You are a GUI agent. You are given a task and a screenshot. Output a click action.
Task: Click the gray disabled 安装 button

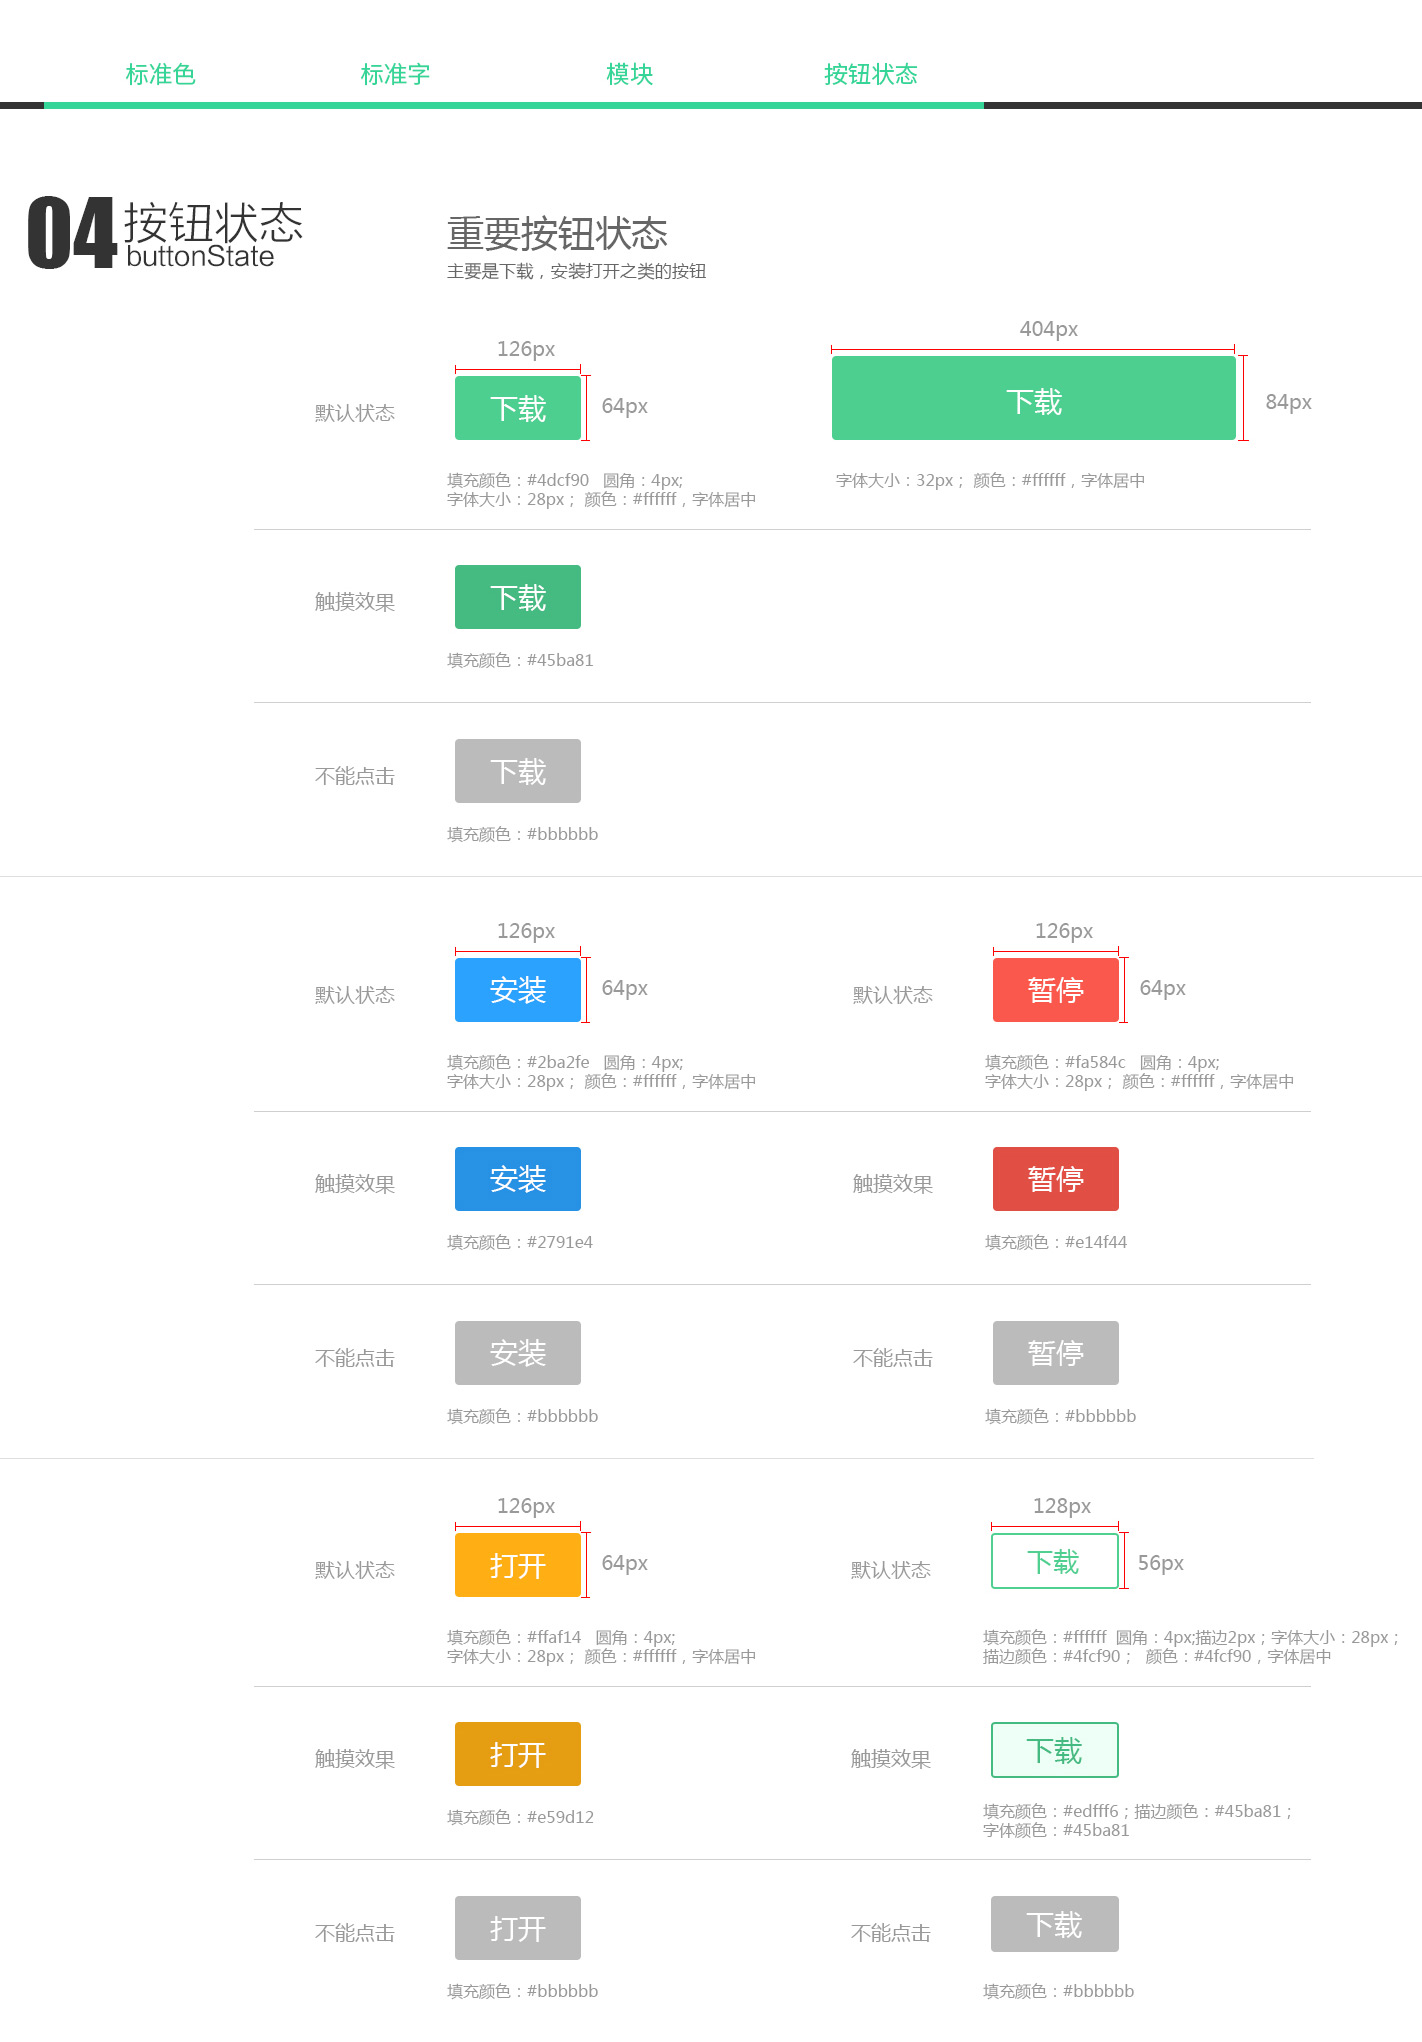click(x=517, y=1353)
